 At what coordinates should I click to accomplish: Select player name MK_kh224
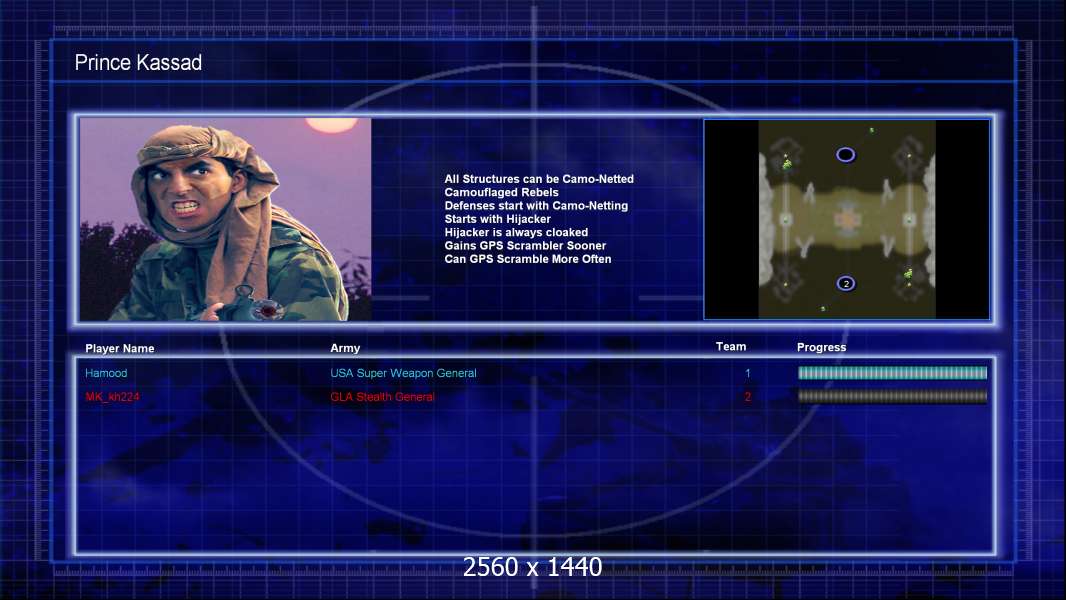(x=112, y=397)
